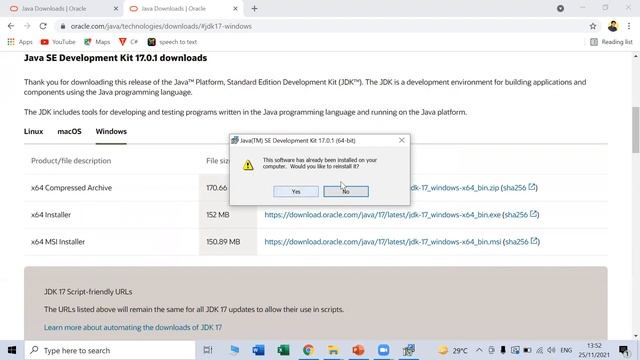Click the JDK 17 Script-friendly URLs heading
Viewport: 640px width, 360px height.
[x=88, y=292]
